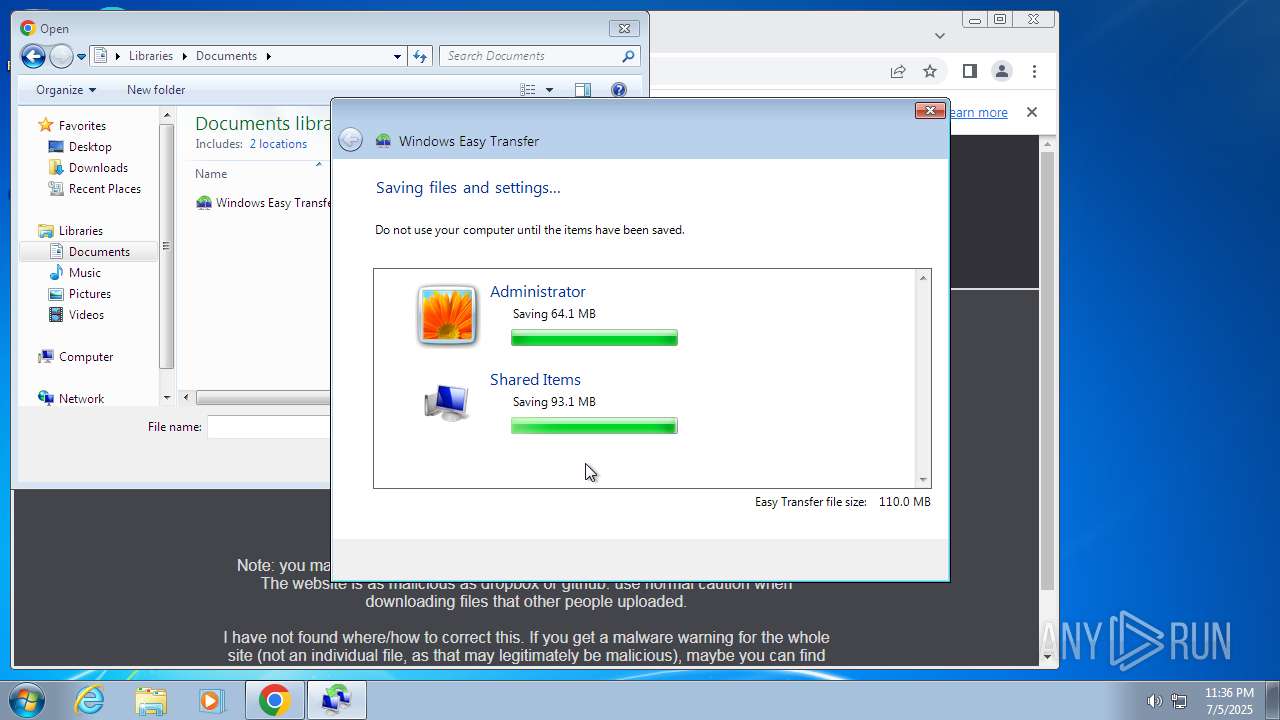Switch to Chrome in the taskbar
Viewport: 1280px width, 720px height.
tap(275, 700)
